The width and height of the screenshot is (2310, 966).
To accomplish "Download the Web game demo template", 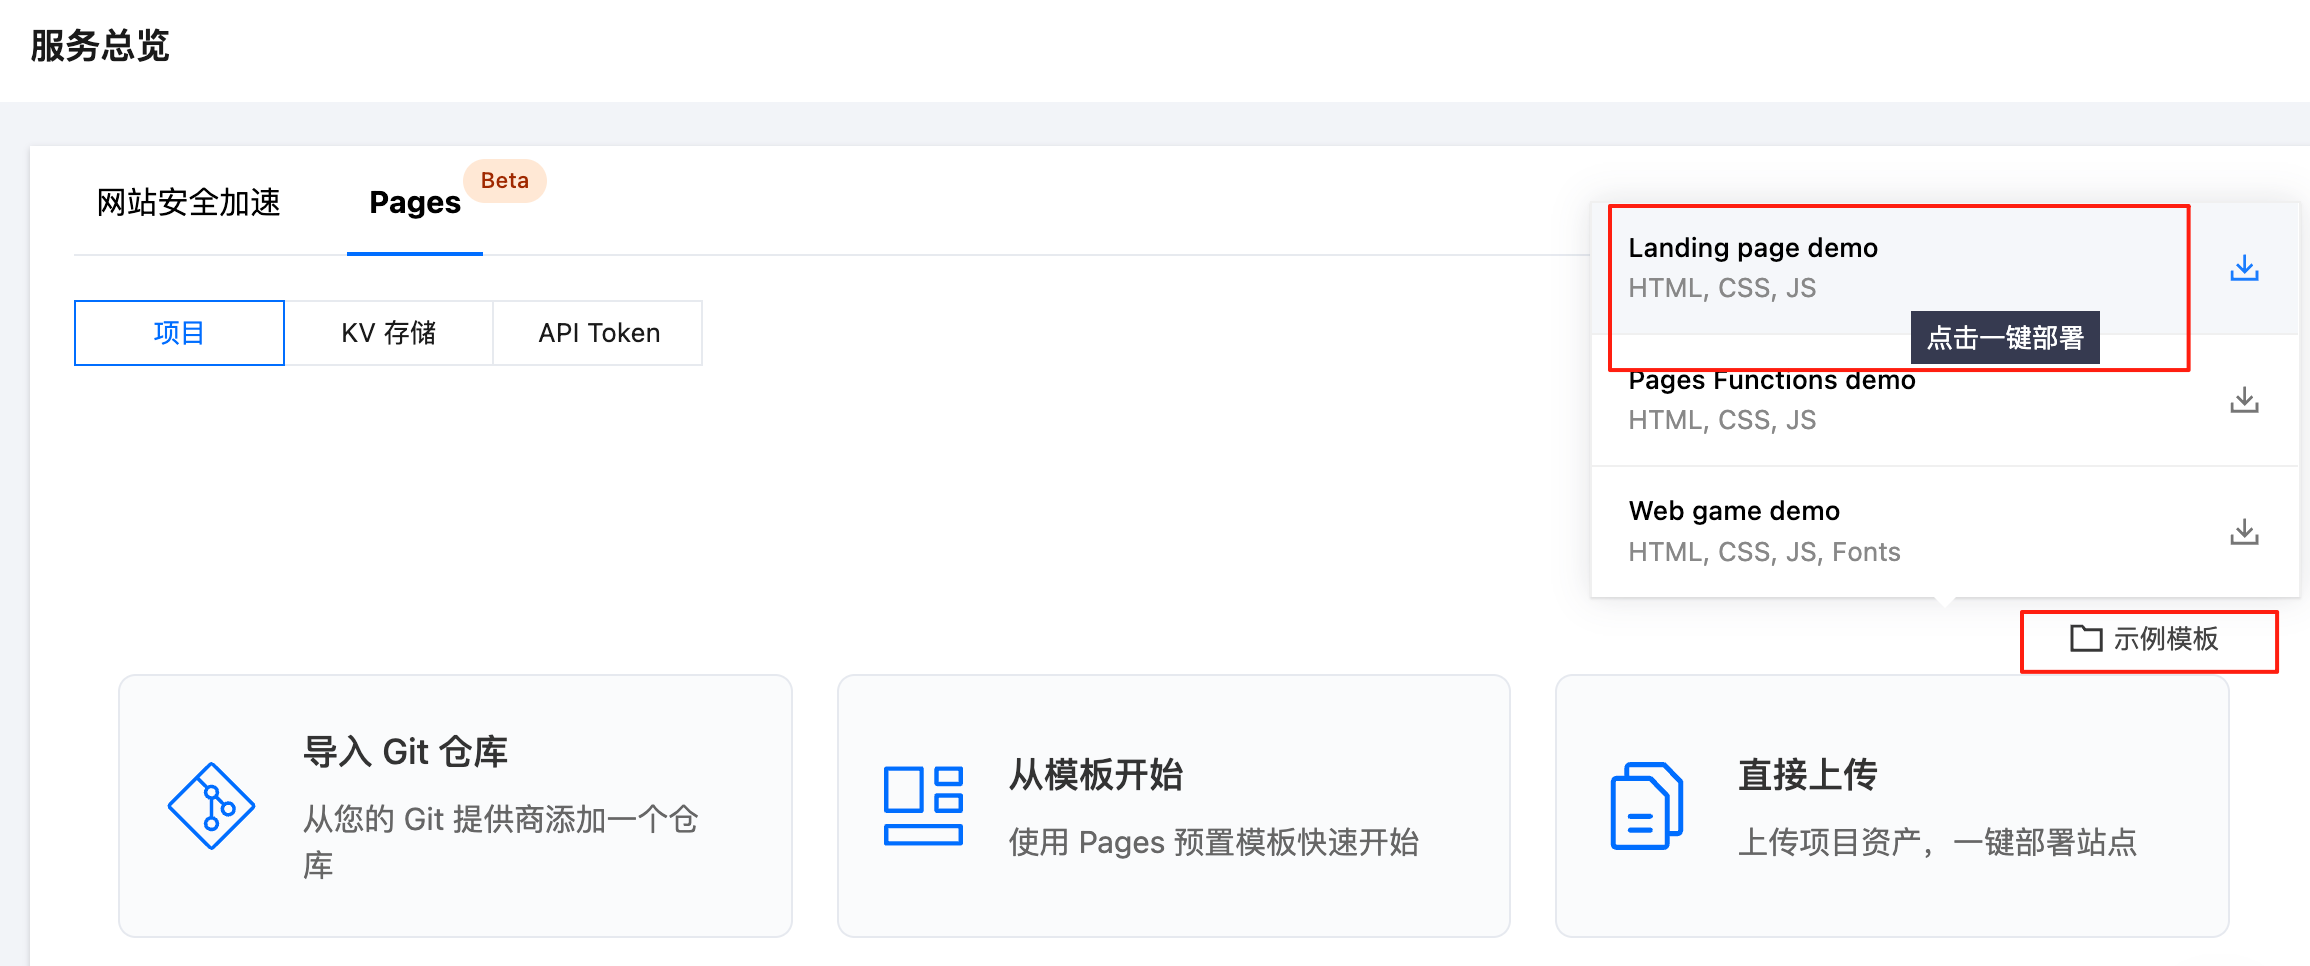I will tap(2244, 532).
